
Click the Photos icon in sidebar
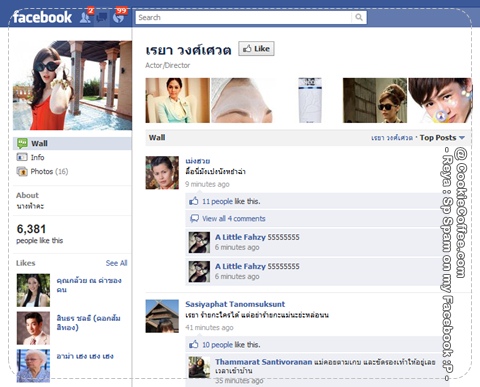22,171
